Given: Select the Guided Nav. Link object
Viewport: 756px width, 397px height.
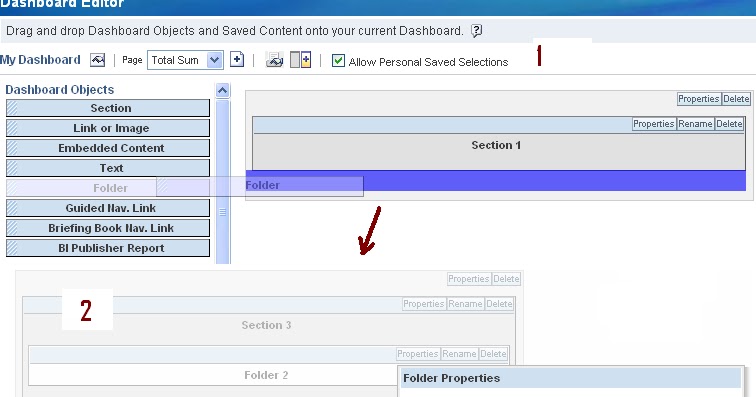Looking at the screenshot, I should tap(108, 208).
